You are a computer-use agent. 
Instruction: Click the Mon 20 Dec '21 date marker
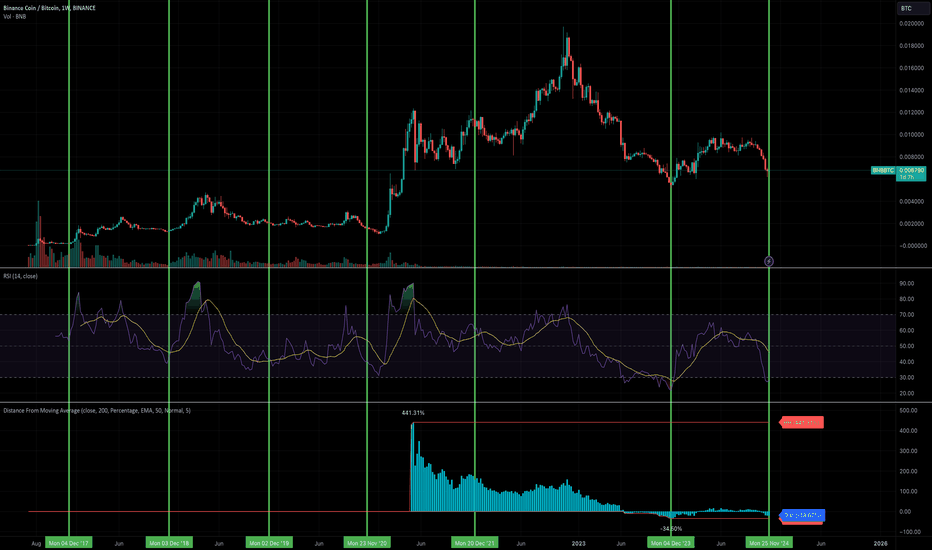[474, 543]
